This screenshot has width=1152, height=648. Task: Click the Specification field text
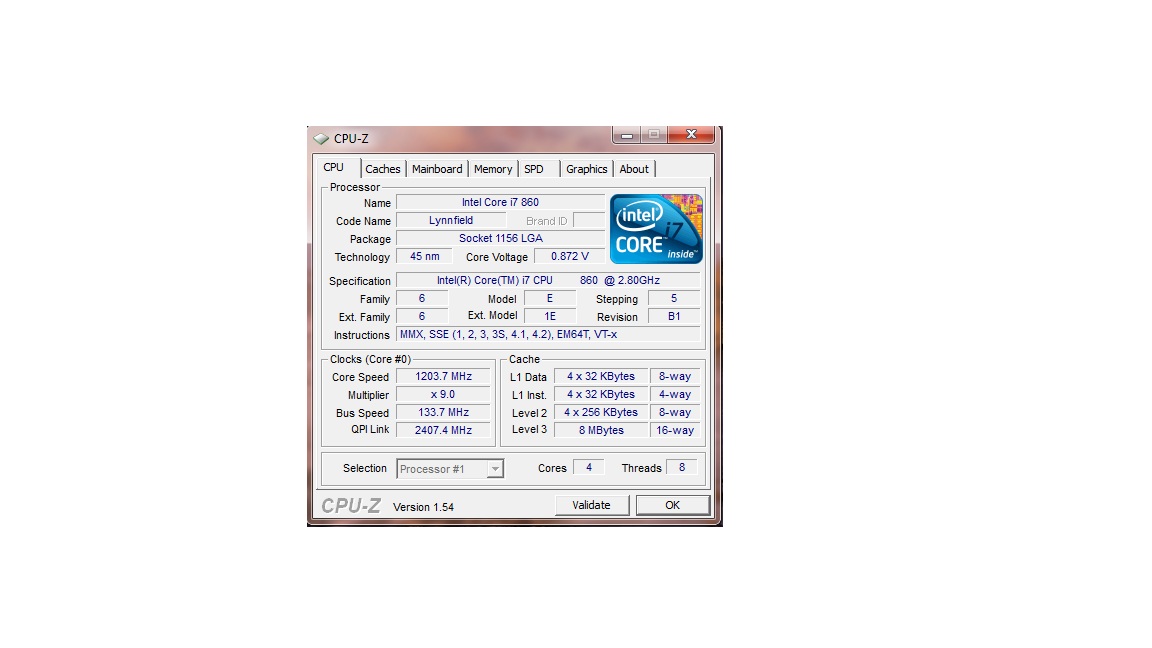click(548, 280)
